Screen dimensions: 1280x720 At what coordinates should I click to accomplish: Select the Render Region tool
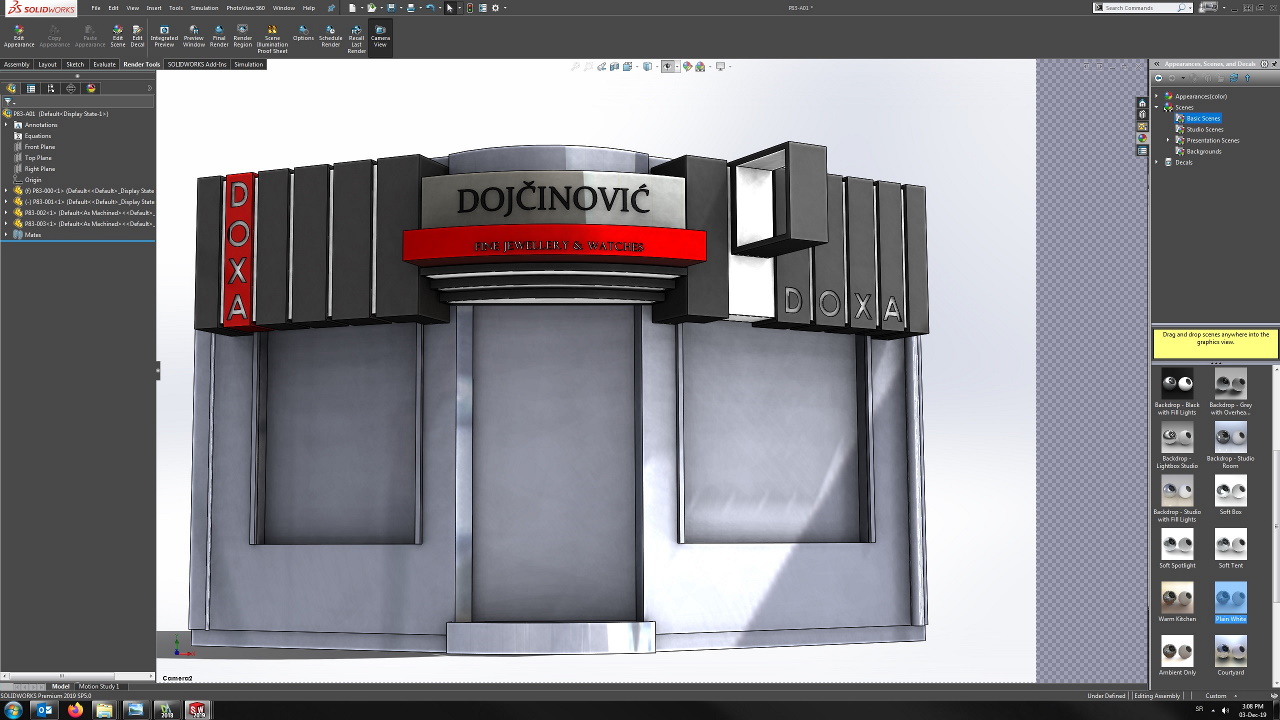tap(242, 36)
